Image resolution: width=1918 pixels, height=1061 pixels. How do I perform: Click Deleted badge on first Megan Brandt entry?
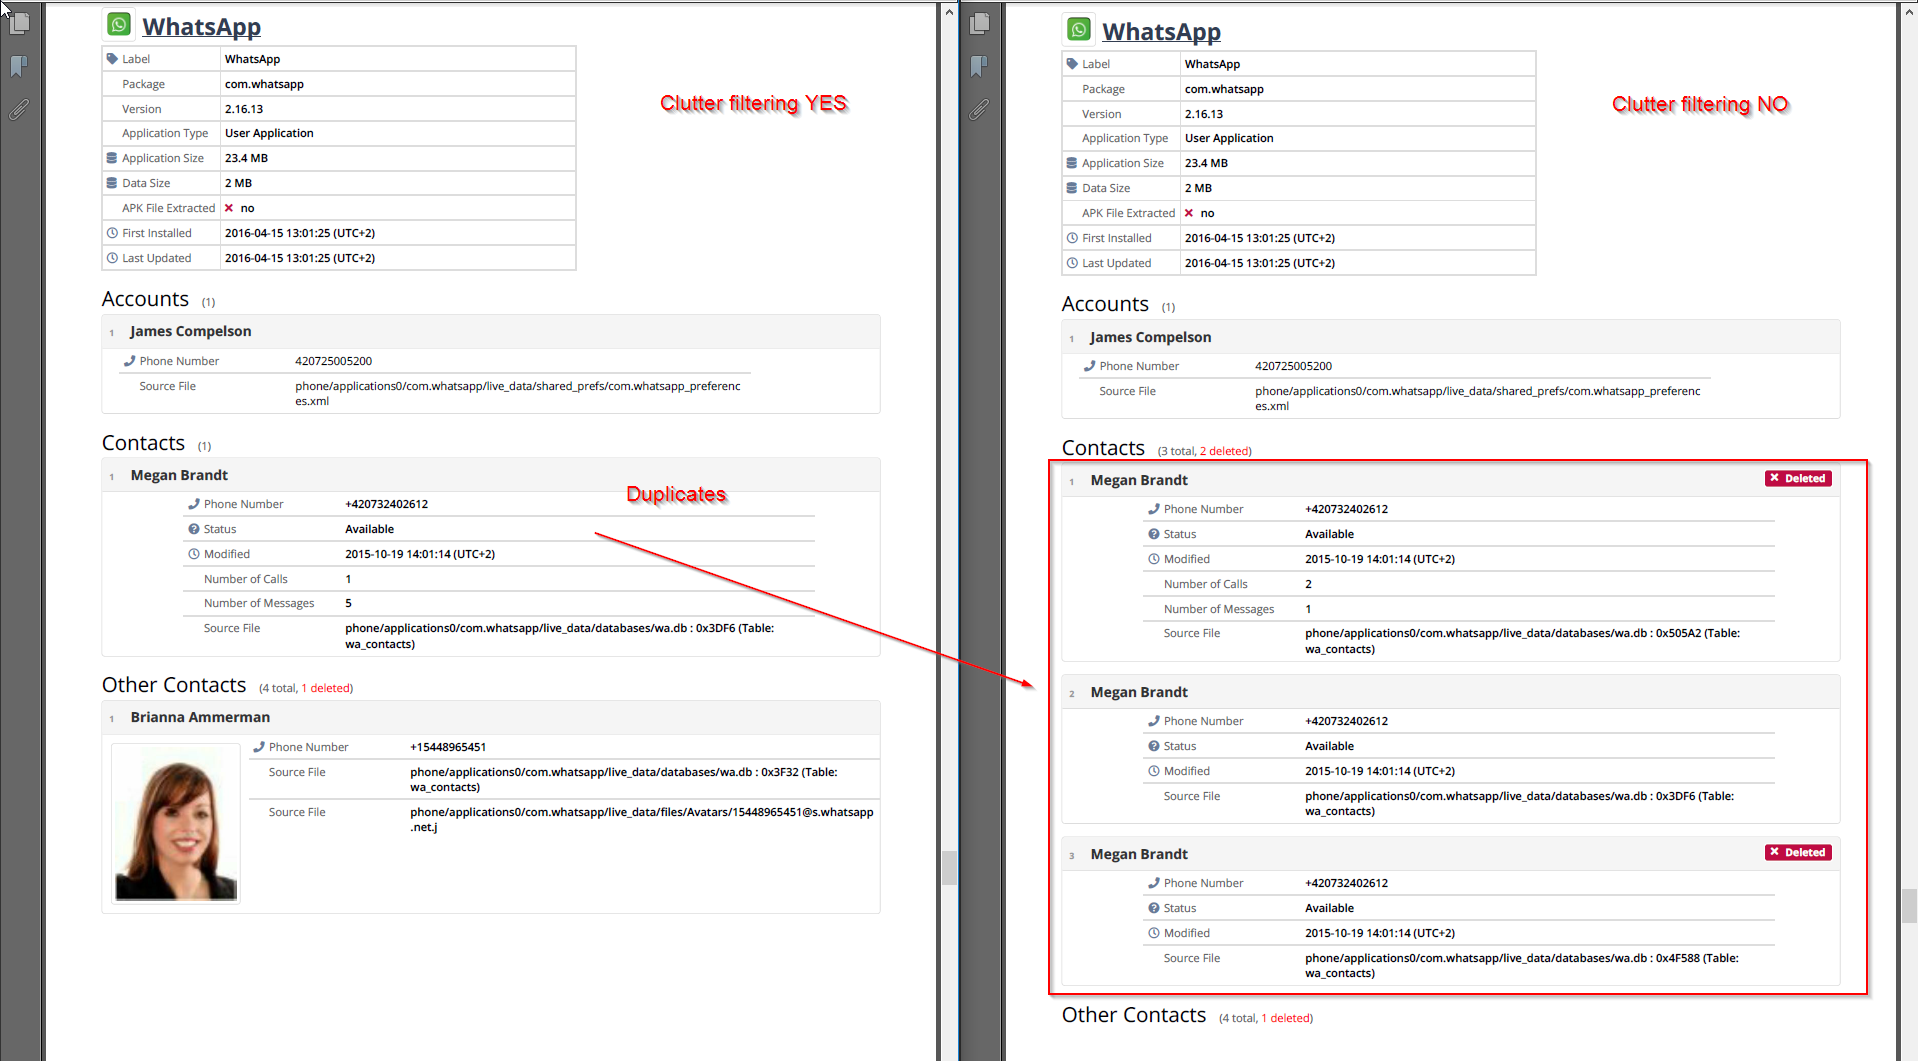pos(1798,479)
